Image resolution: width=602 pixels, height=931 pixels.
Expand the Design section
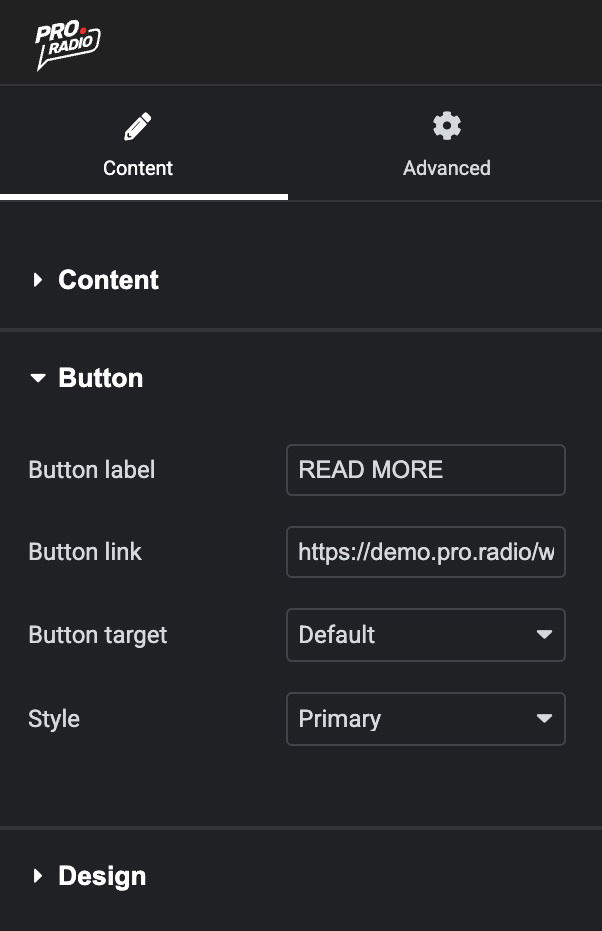click(102, 876)
